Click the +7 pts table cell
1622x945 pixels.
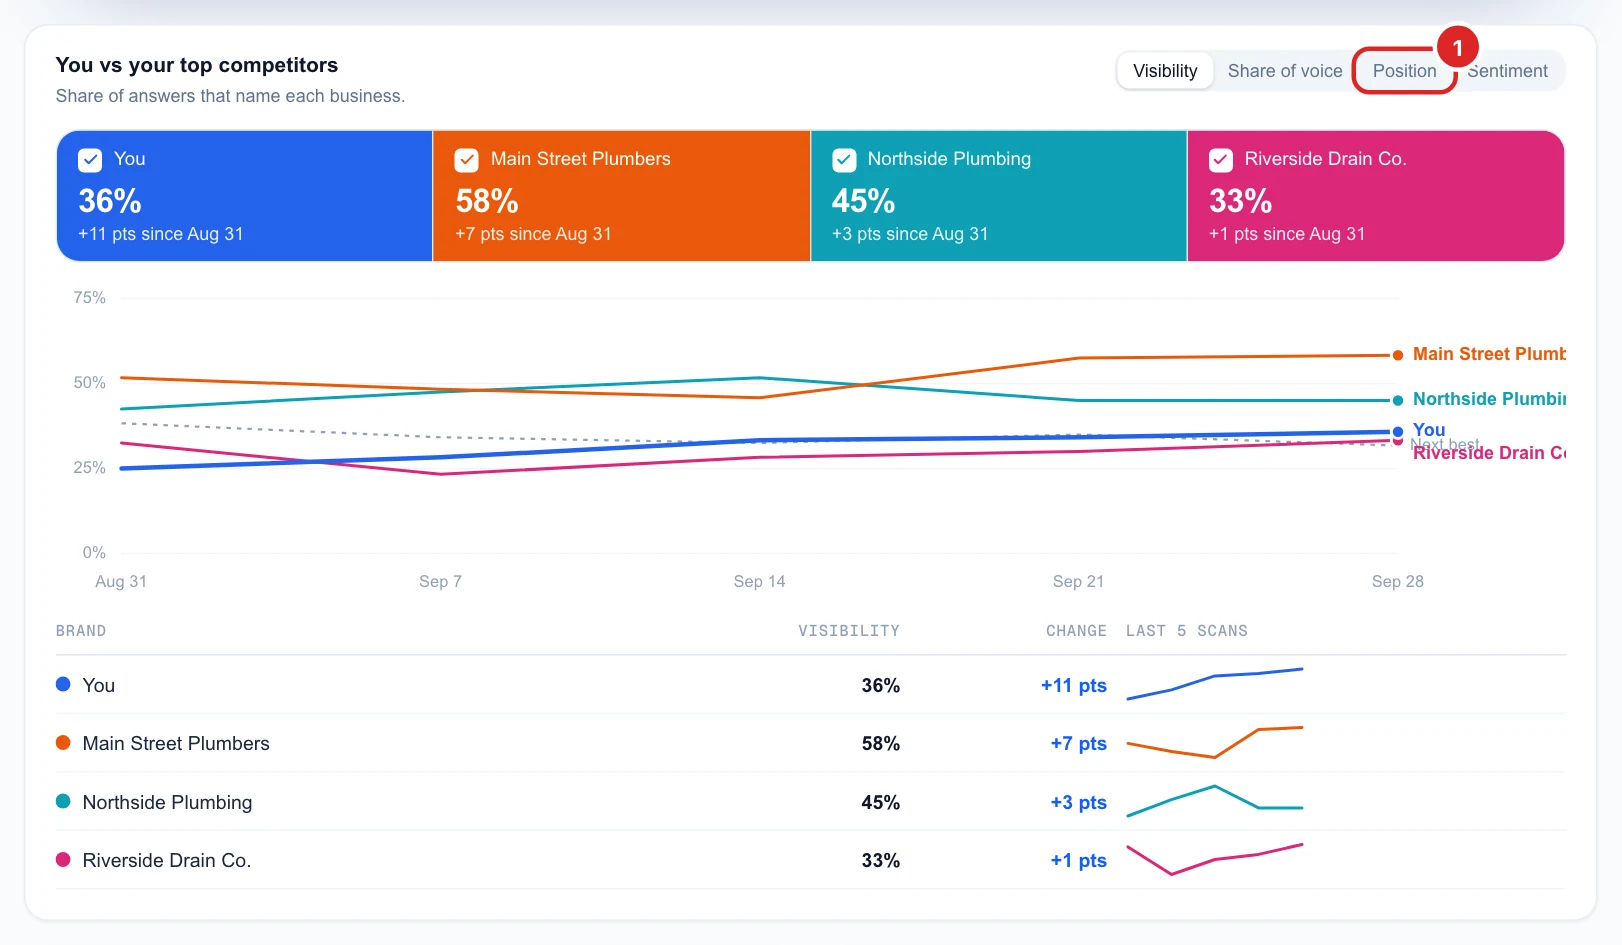tap(1078, 743)
